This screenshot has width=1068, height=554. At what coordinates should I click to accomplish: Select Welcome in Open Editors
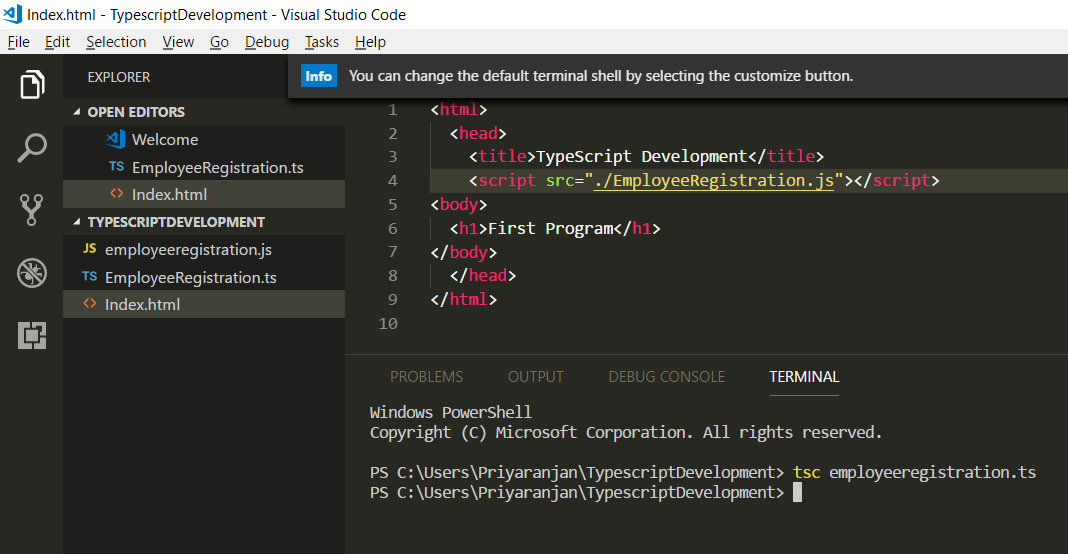[204, 139]
